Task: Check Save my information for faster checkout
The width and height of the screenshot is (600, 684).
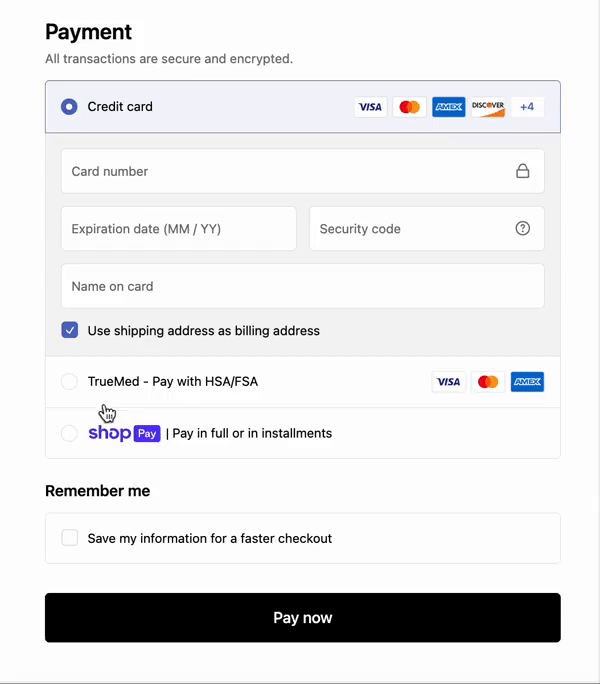Action: click(70, 538)
